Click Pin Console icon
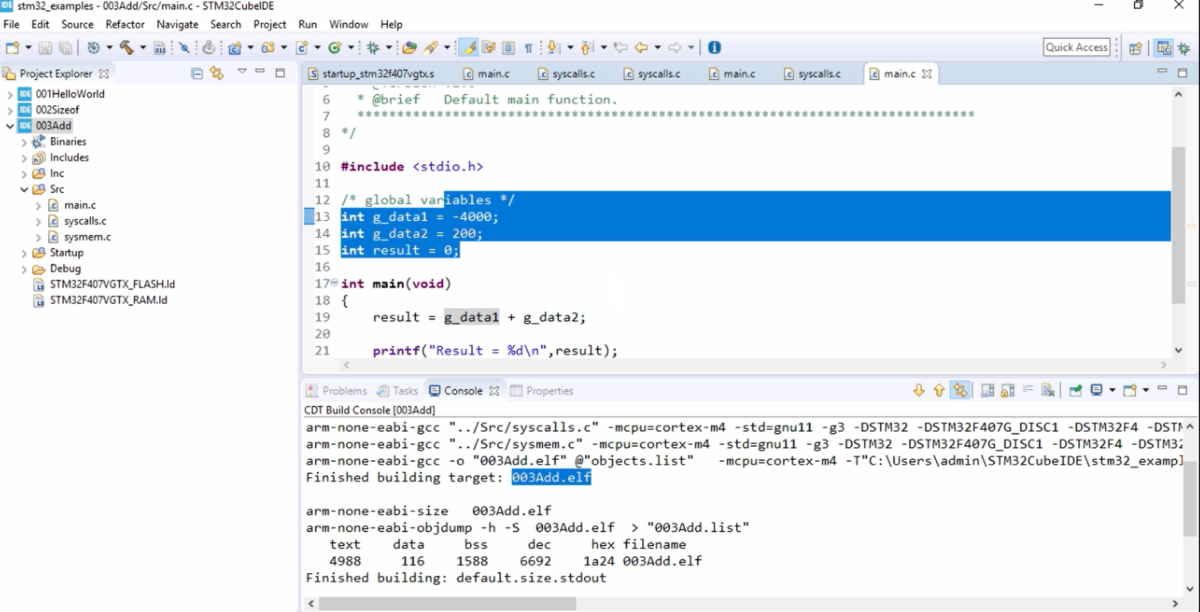This screenshot has width=1200, height=612. pyautogui.click(x=1076, y=390)
